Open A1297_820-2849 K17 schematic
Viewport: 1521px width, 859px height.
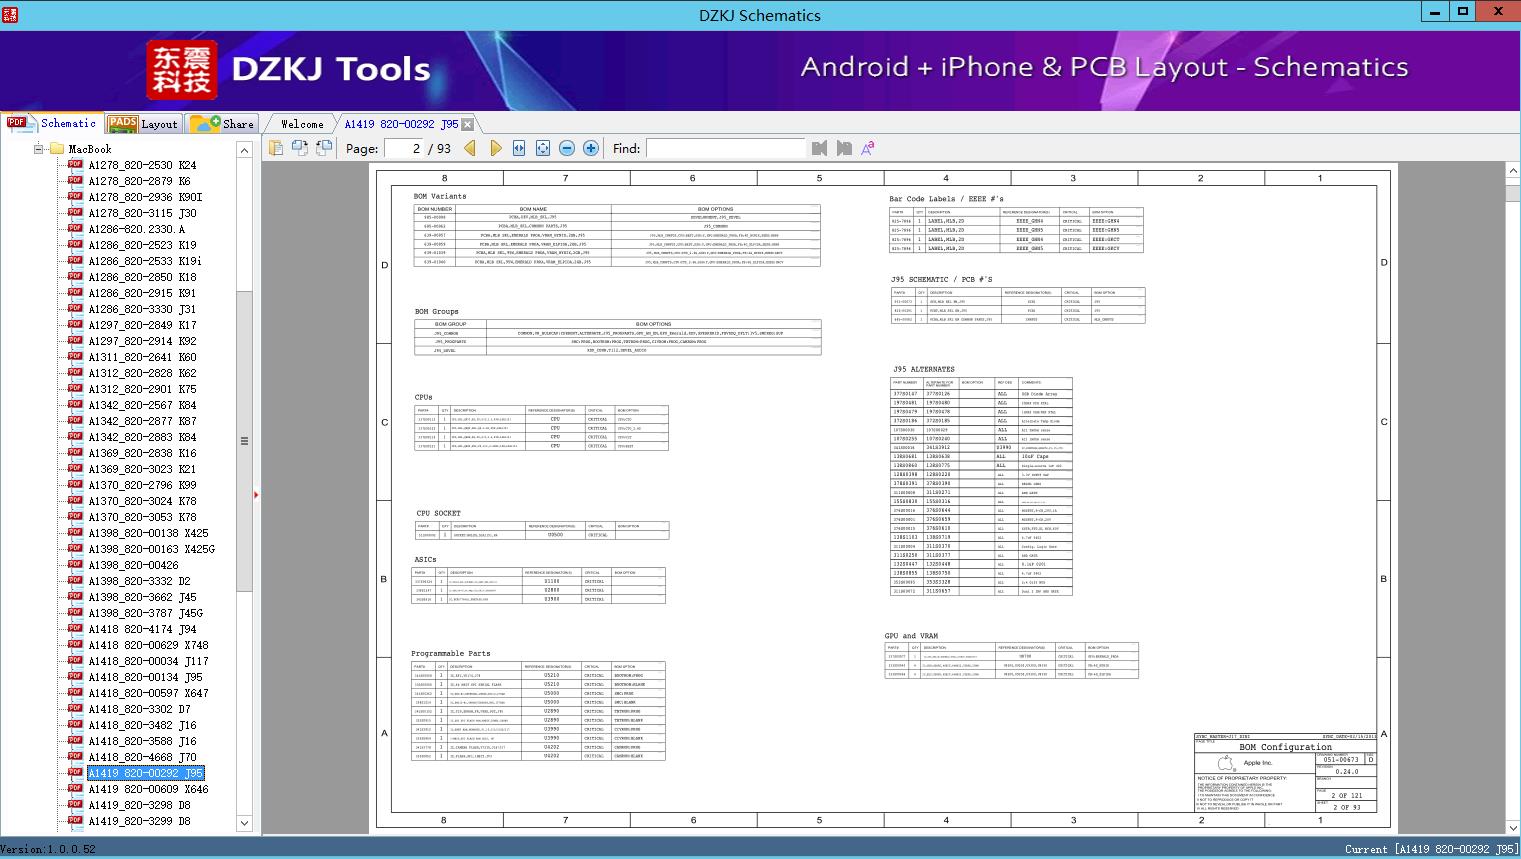click(x=142, y=325)
